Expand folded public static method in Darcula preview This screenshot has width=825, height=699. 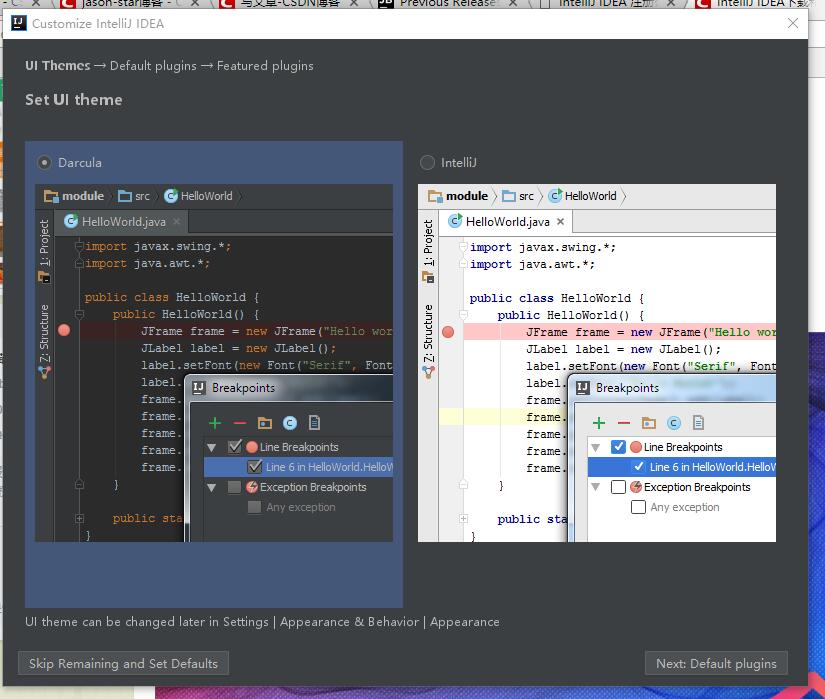point(79,519)
